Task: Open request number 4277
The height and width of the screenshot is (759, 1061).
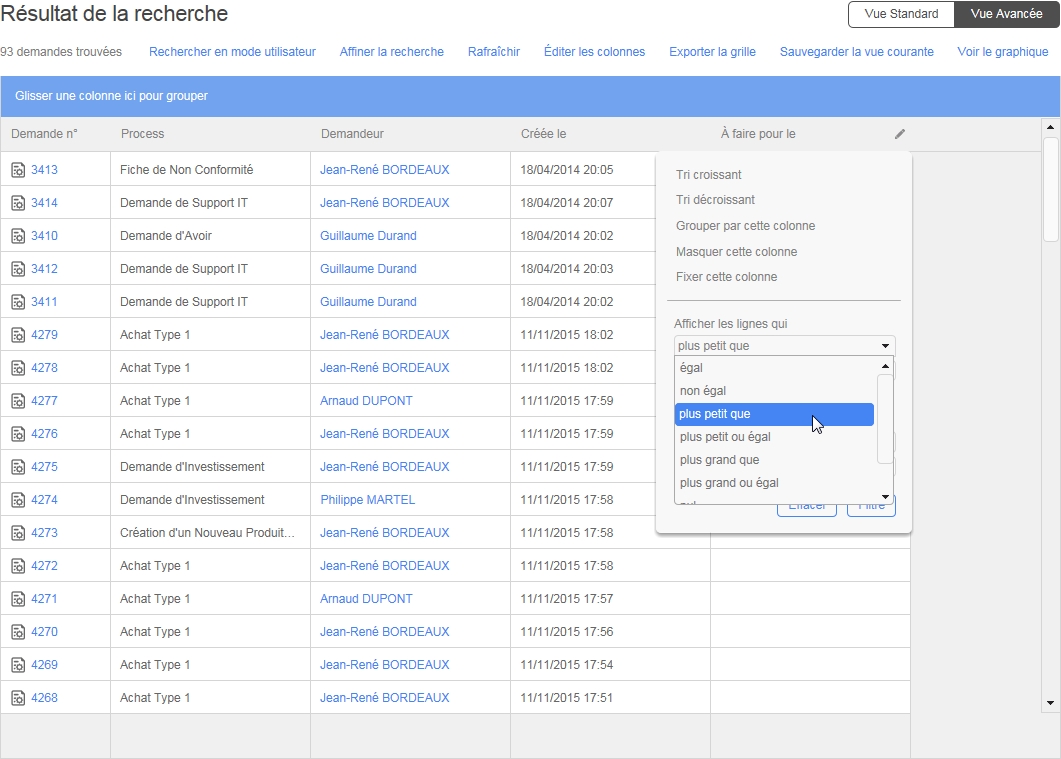Action: click(x=44, y=401)
